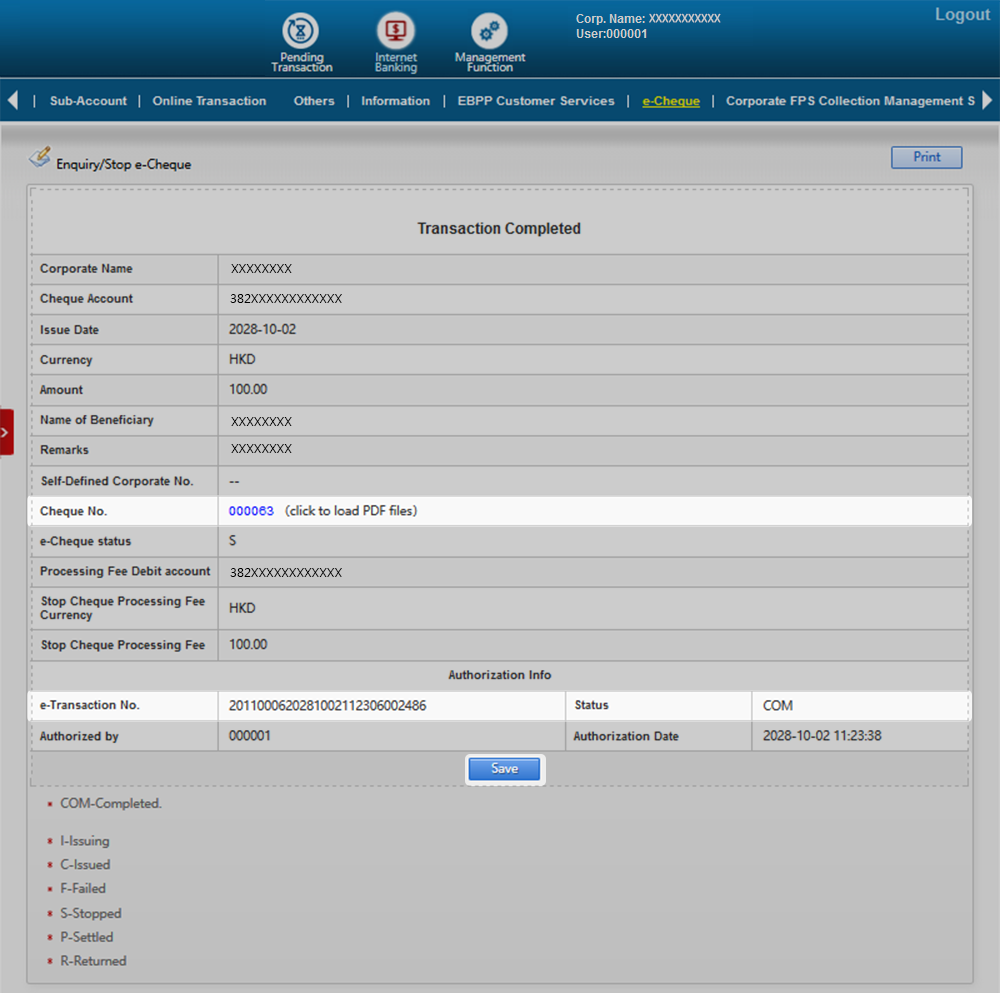Click the Transaction Completed heading

(x=499, y=229)
